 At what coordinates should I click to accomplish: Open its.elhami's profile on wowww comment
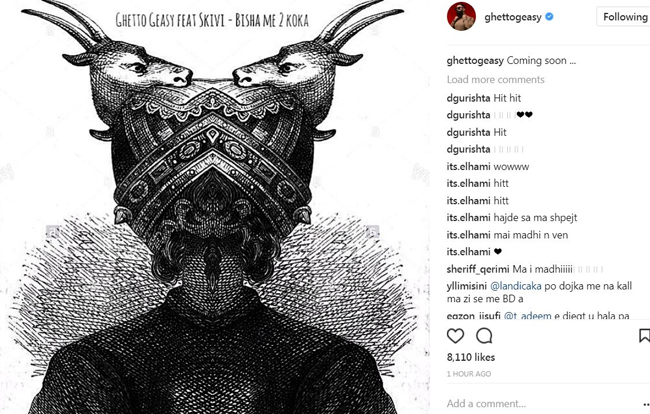click(x=468, y=167)
